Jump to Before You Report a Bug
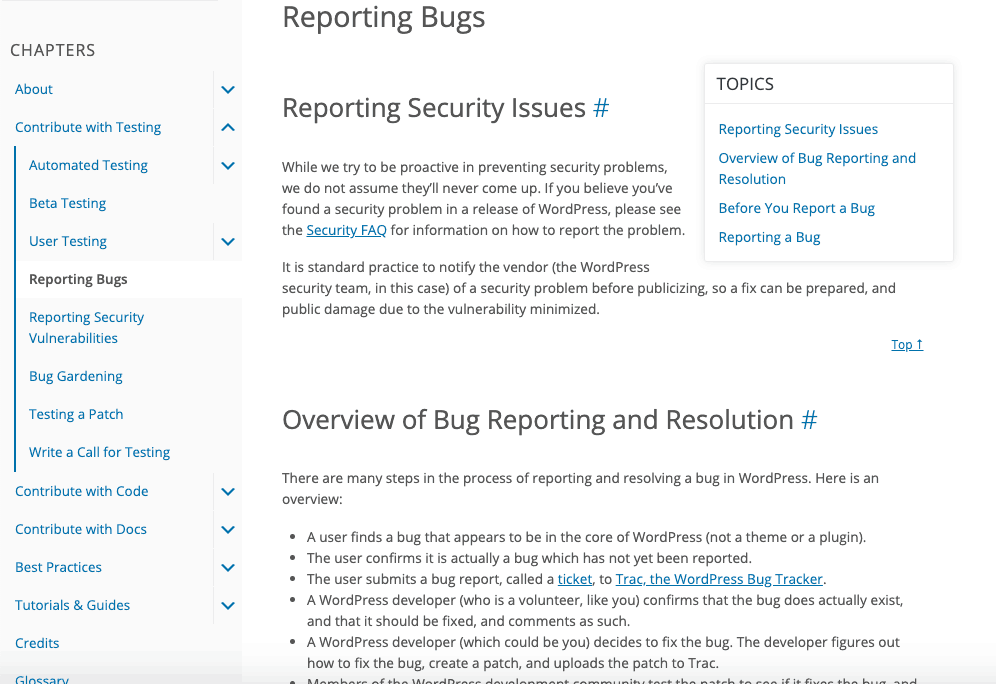This screenshot has width=996, height=684. [x=797, y=209]
